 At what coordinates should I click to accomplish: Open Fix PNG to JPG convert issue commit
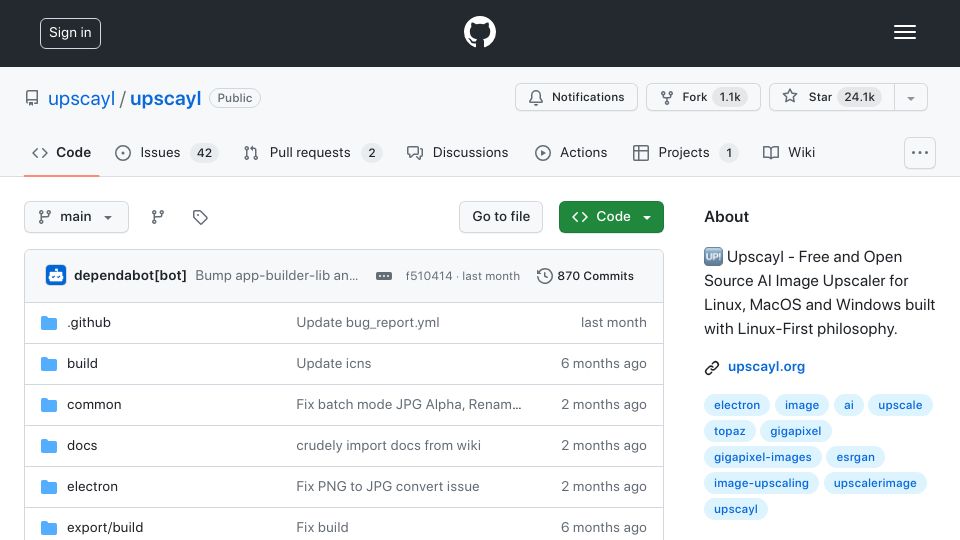pos(388,487)
